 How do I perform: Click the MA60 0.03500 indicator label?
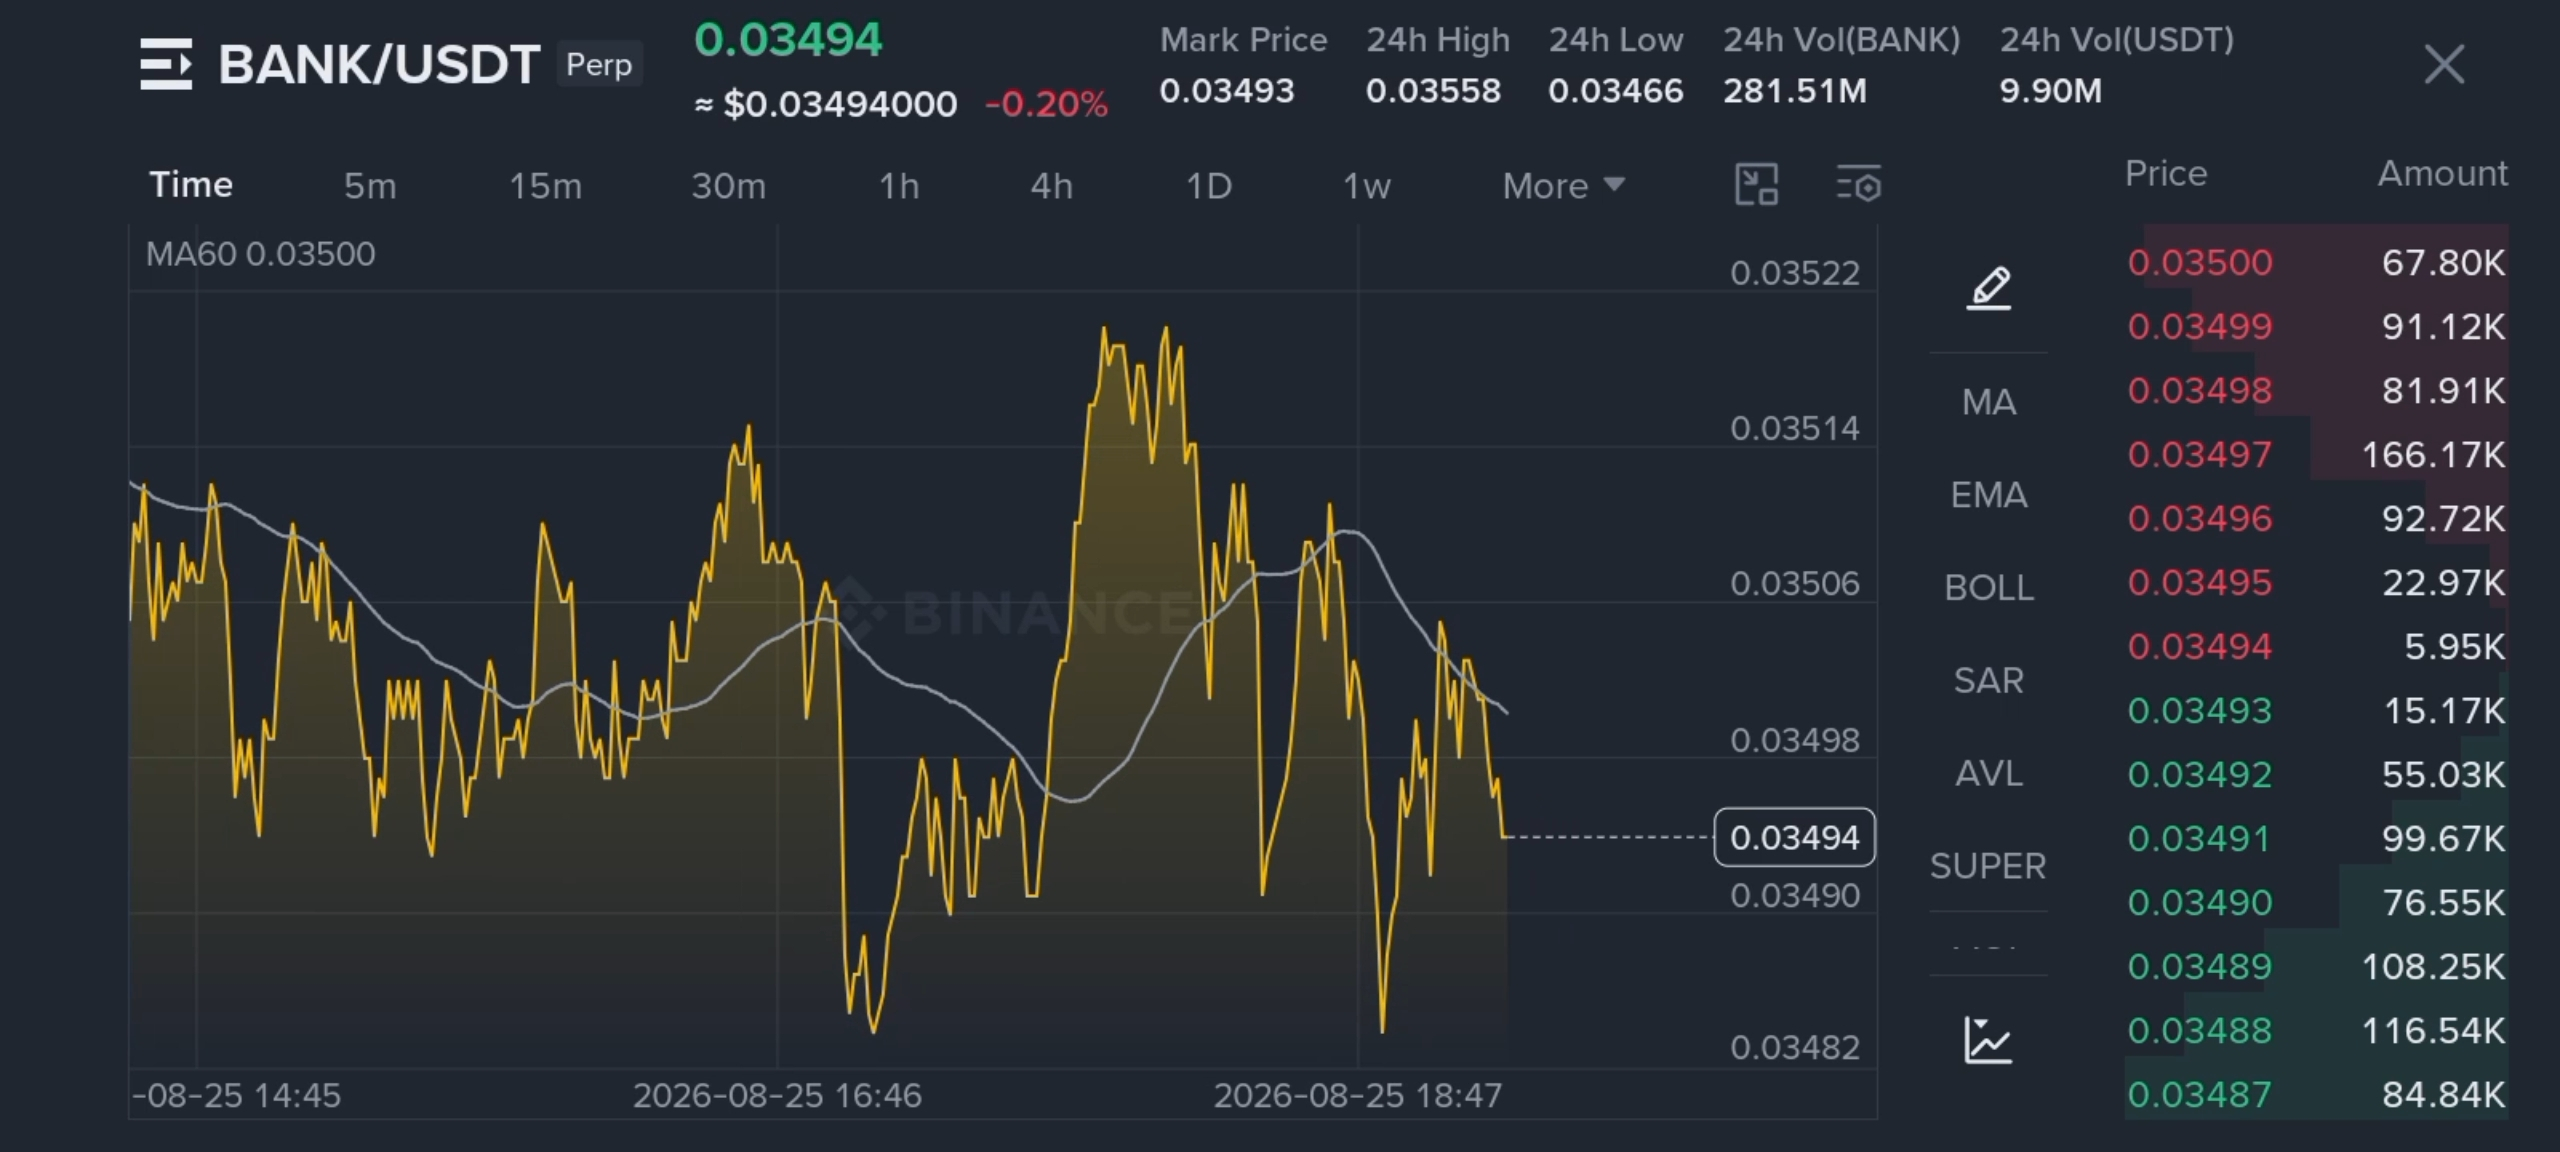(261, 254)
